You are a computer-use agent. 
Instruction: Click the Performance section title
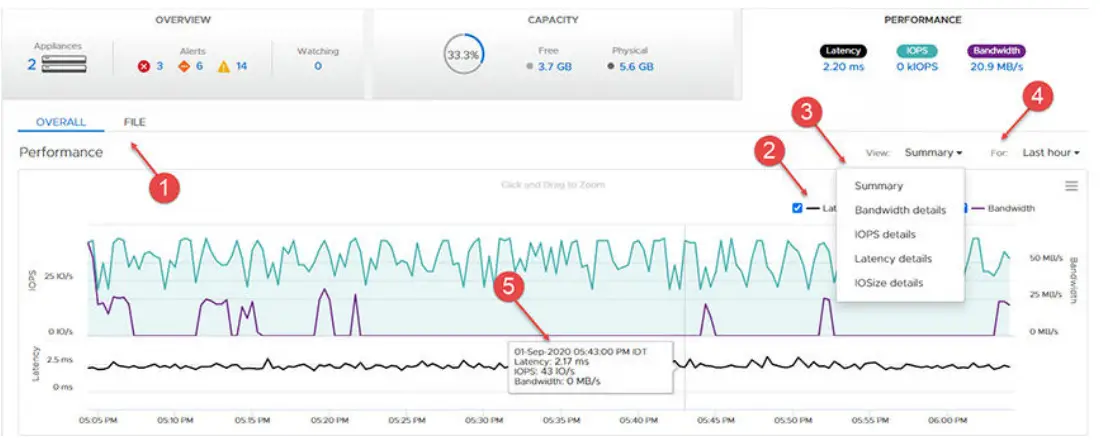coord(61,152)
